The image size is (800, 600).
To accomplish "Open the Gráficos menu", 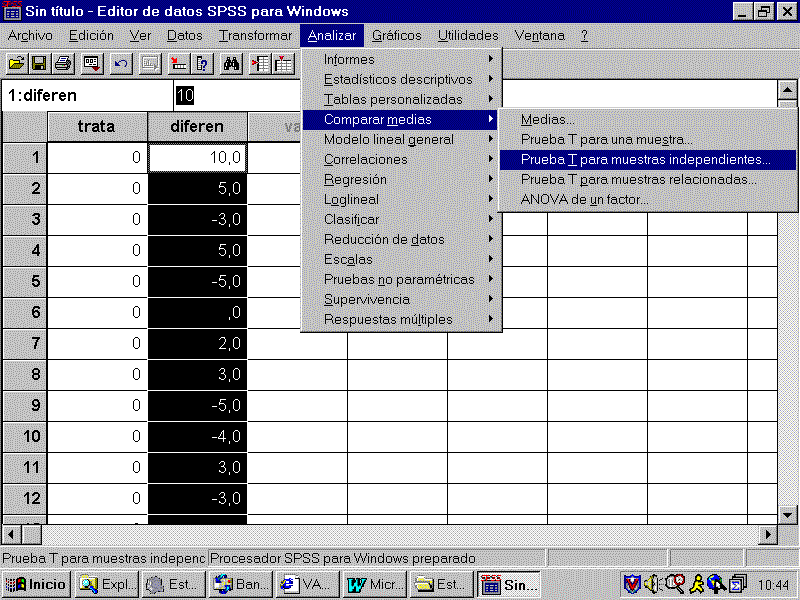I will tap(396, 36).
